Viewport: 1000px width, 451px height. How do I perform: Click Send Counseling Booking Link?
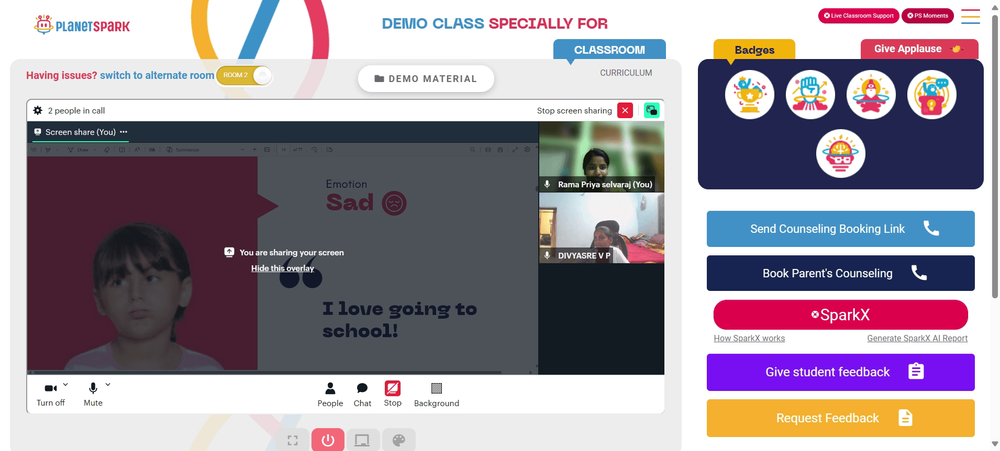[841, 229]
